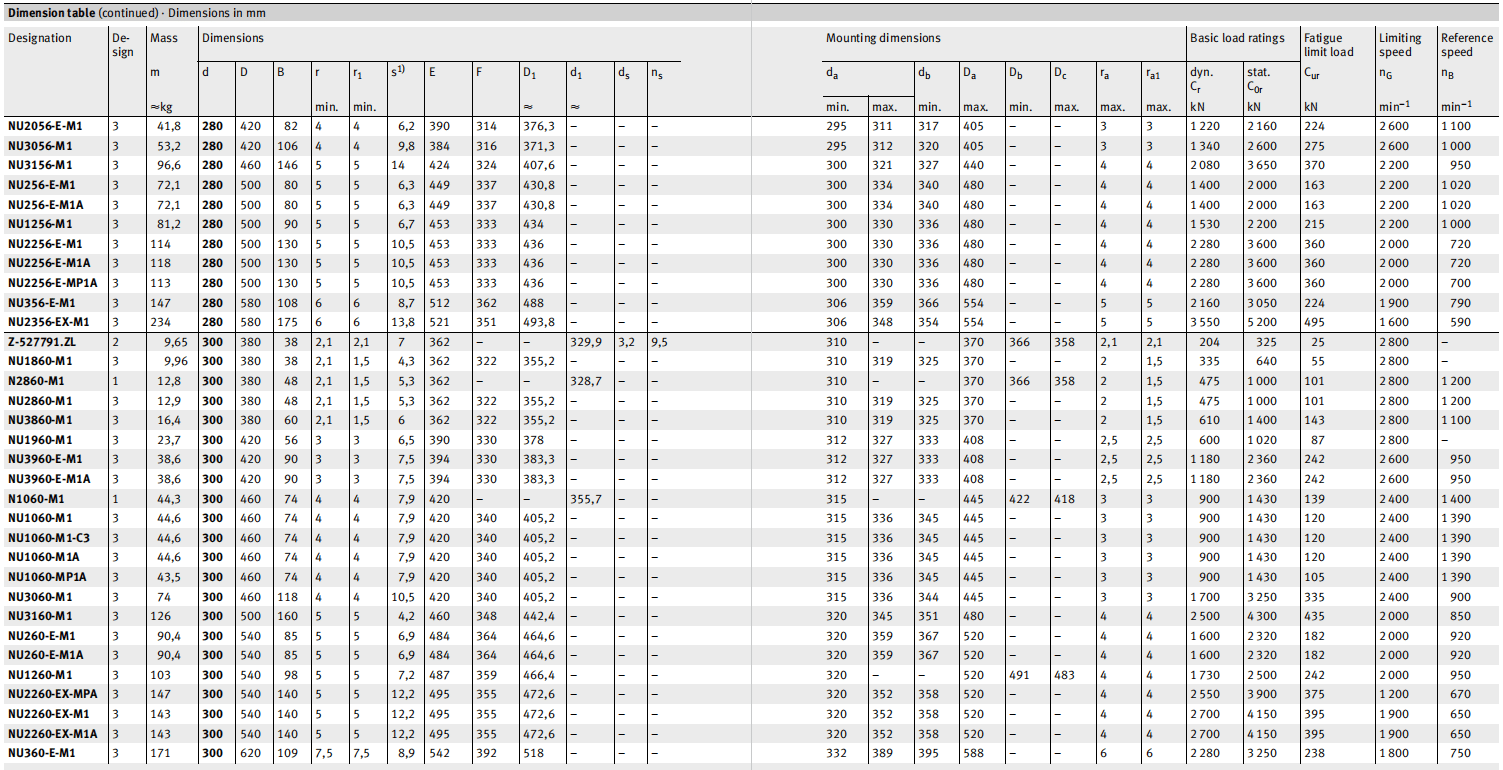Select designation NU3960-E-M1A

click(48, 479)
